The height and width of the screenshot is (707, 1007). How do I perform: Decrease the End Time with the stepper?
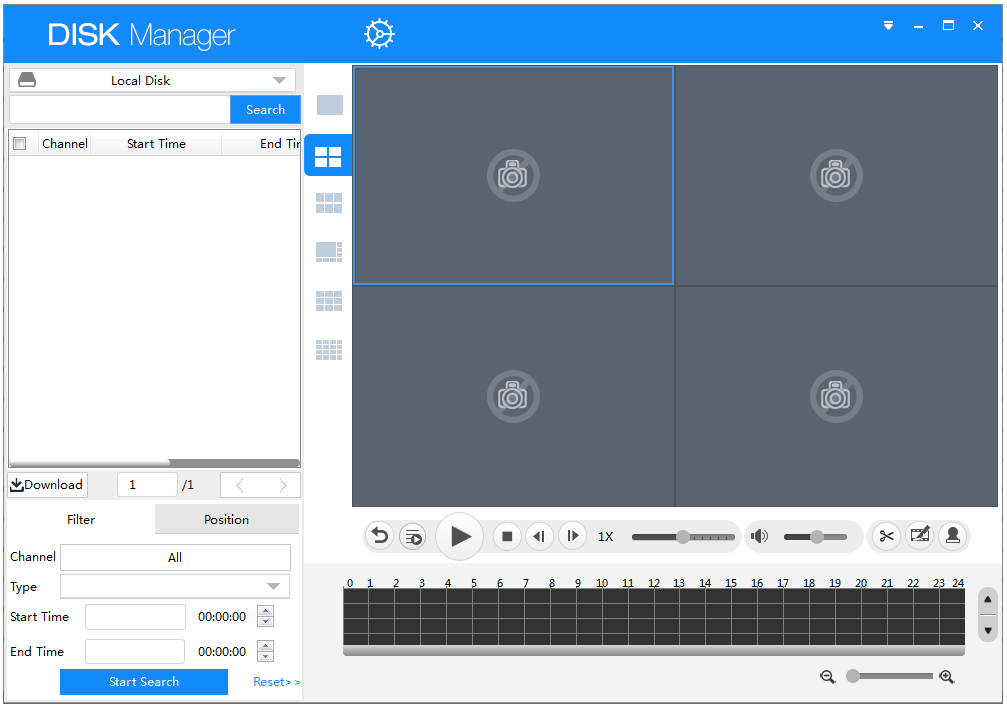[x=265, y=657]
